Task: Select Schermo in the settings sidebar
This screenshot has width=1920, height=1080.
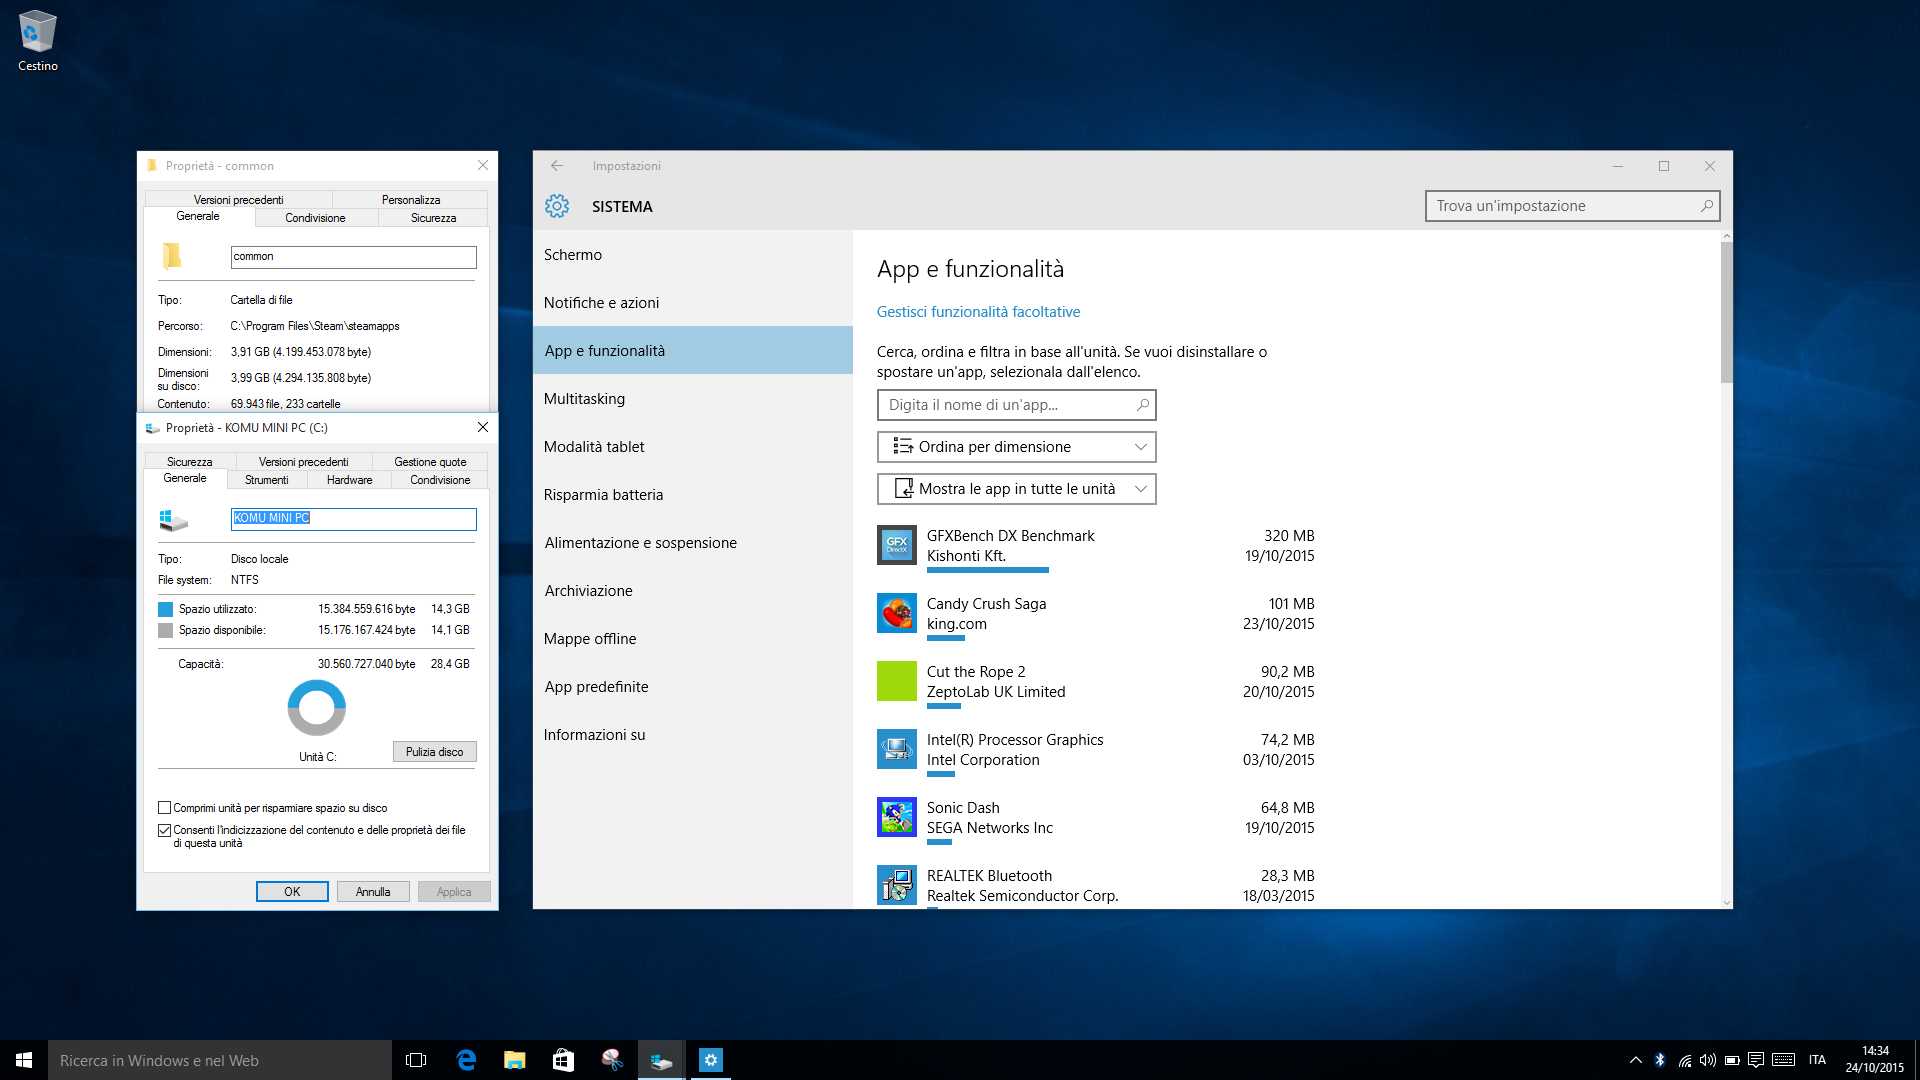Action: click(693, 255)
